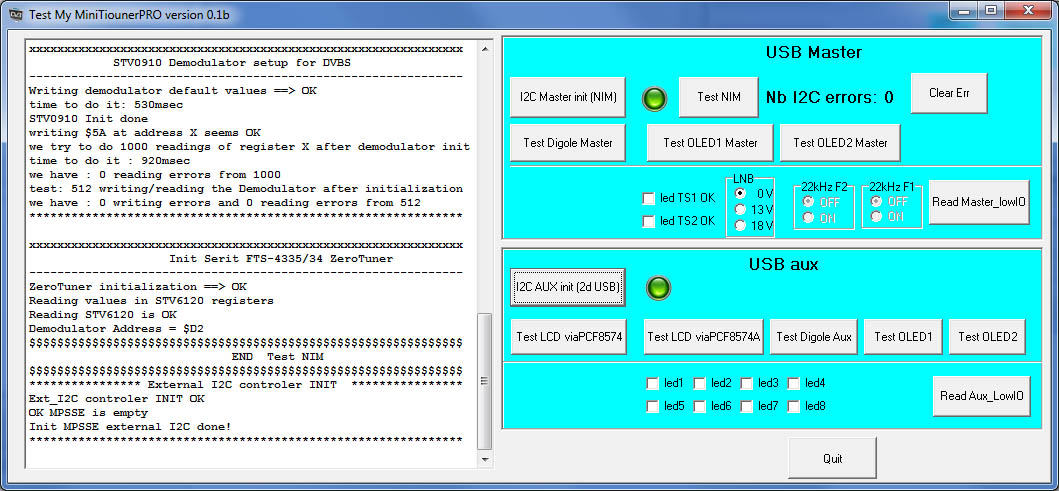The image size is (1059, 491).
Task: Toggle the led6 checkbox
Action: point(700,407)
